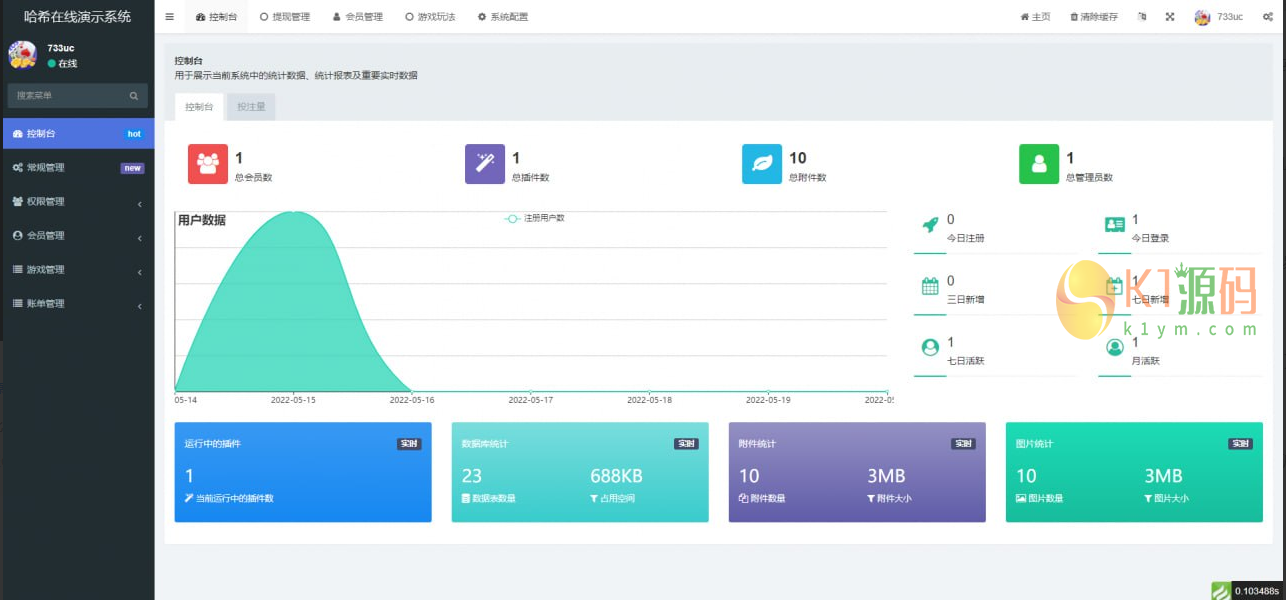Click the red 总会员数 users icon
This screenshot has width=1286, height=600.
pos(208,164)
